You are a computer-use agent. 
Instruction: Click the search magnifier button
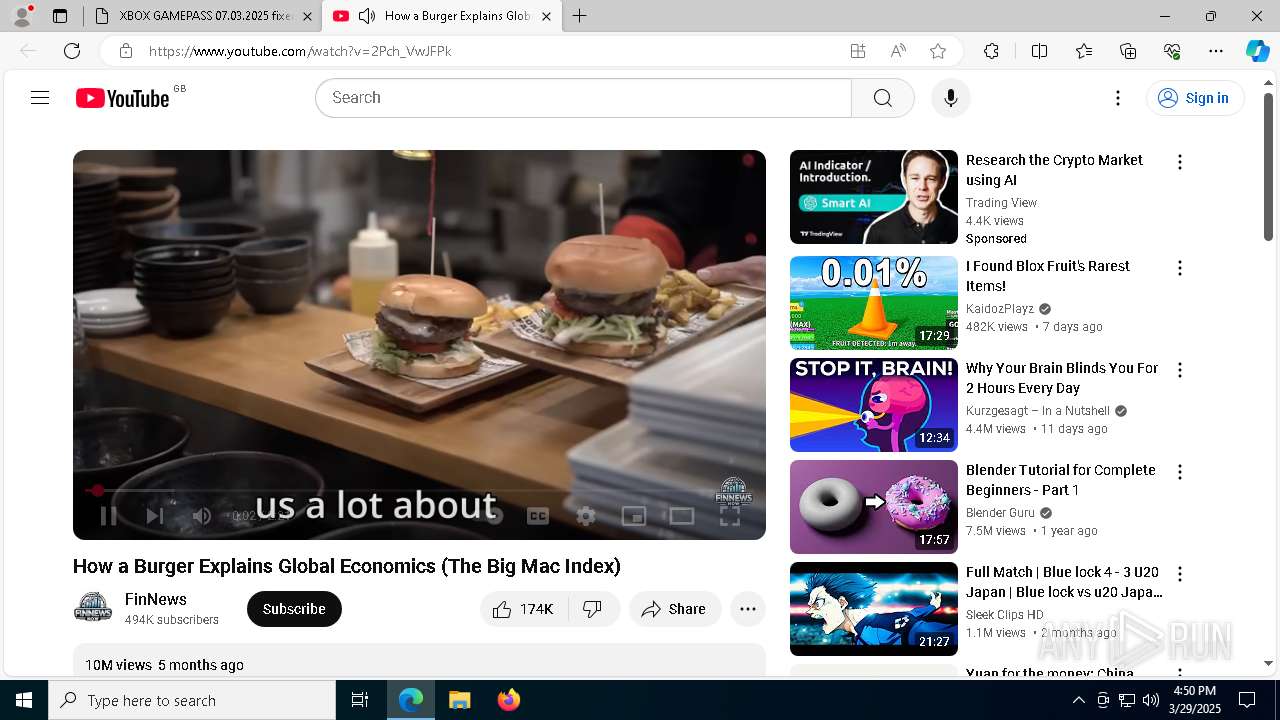(x=882, y=98)
